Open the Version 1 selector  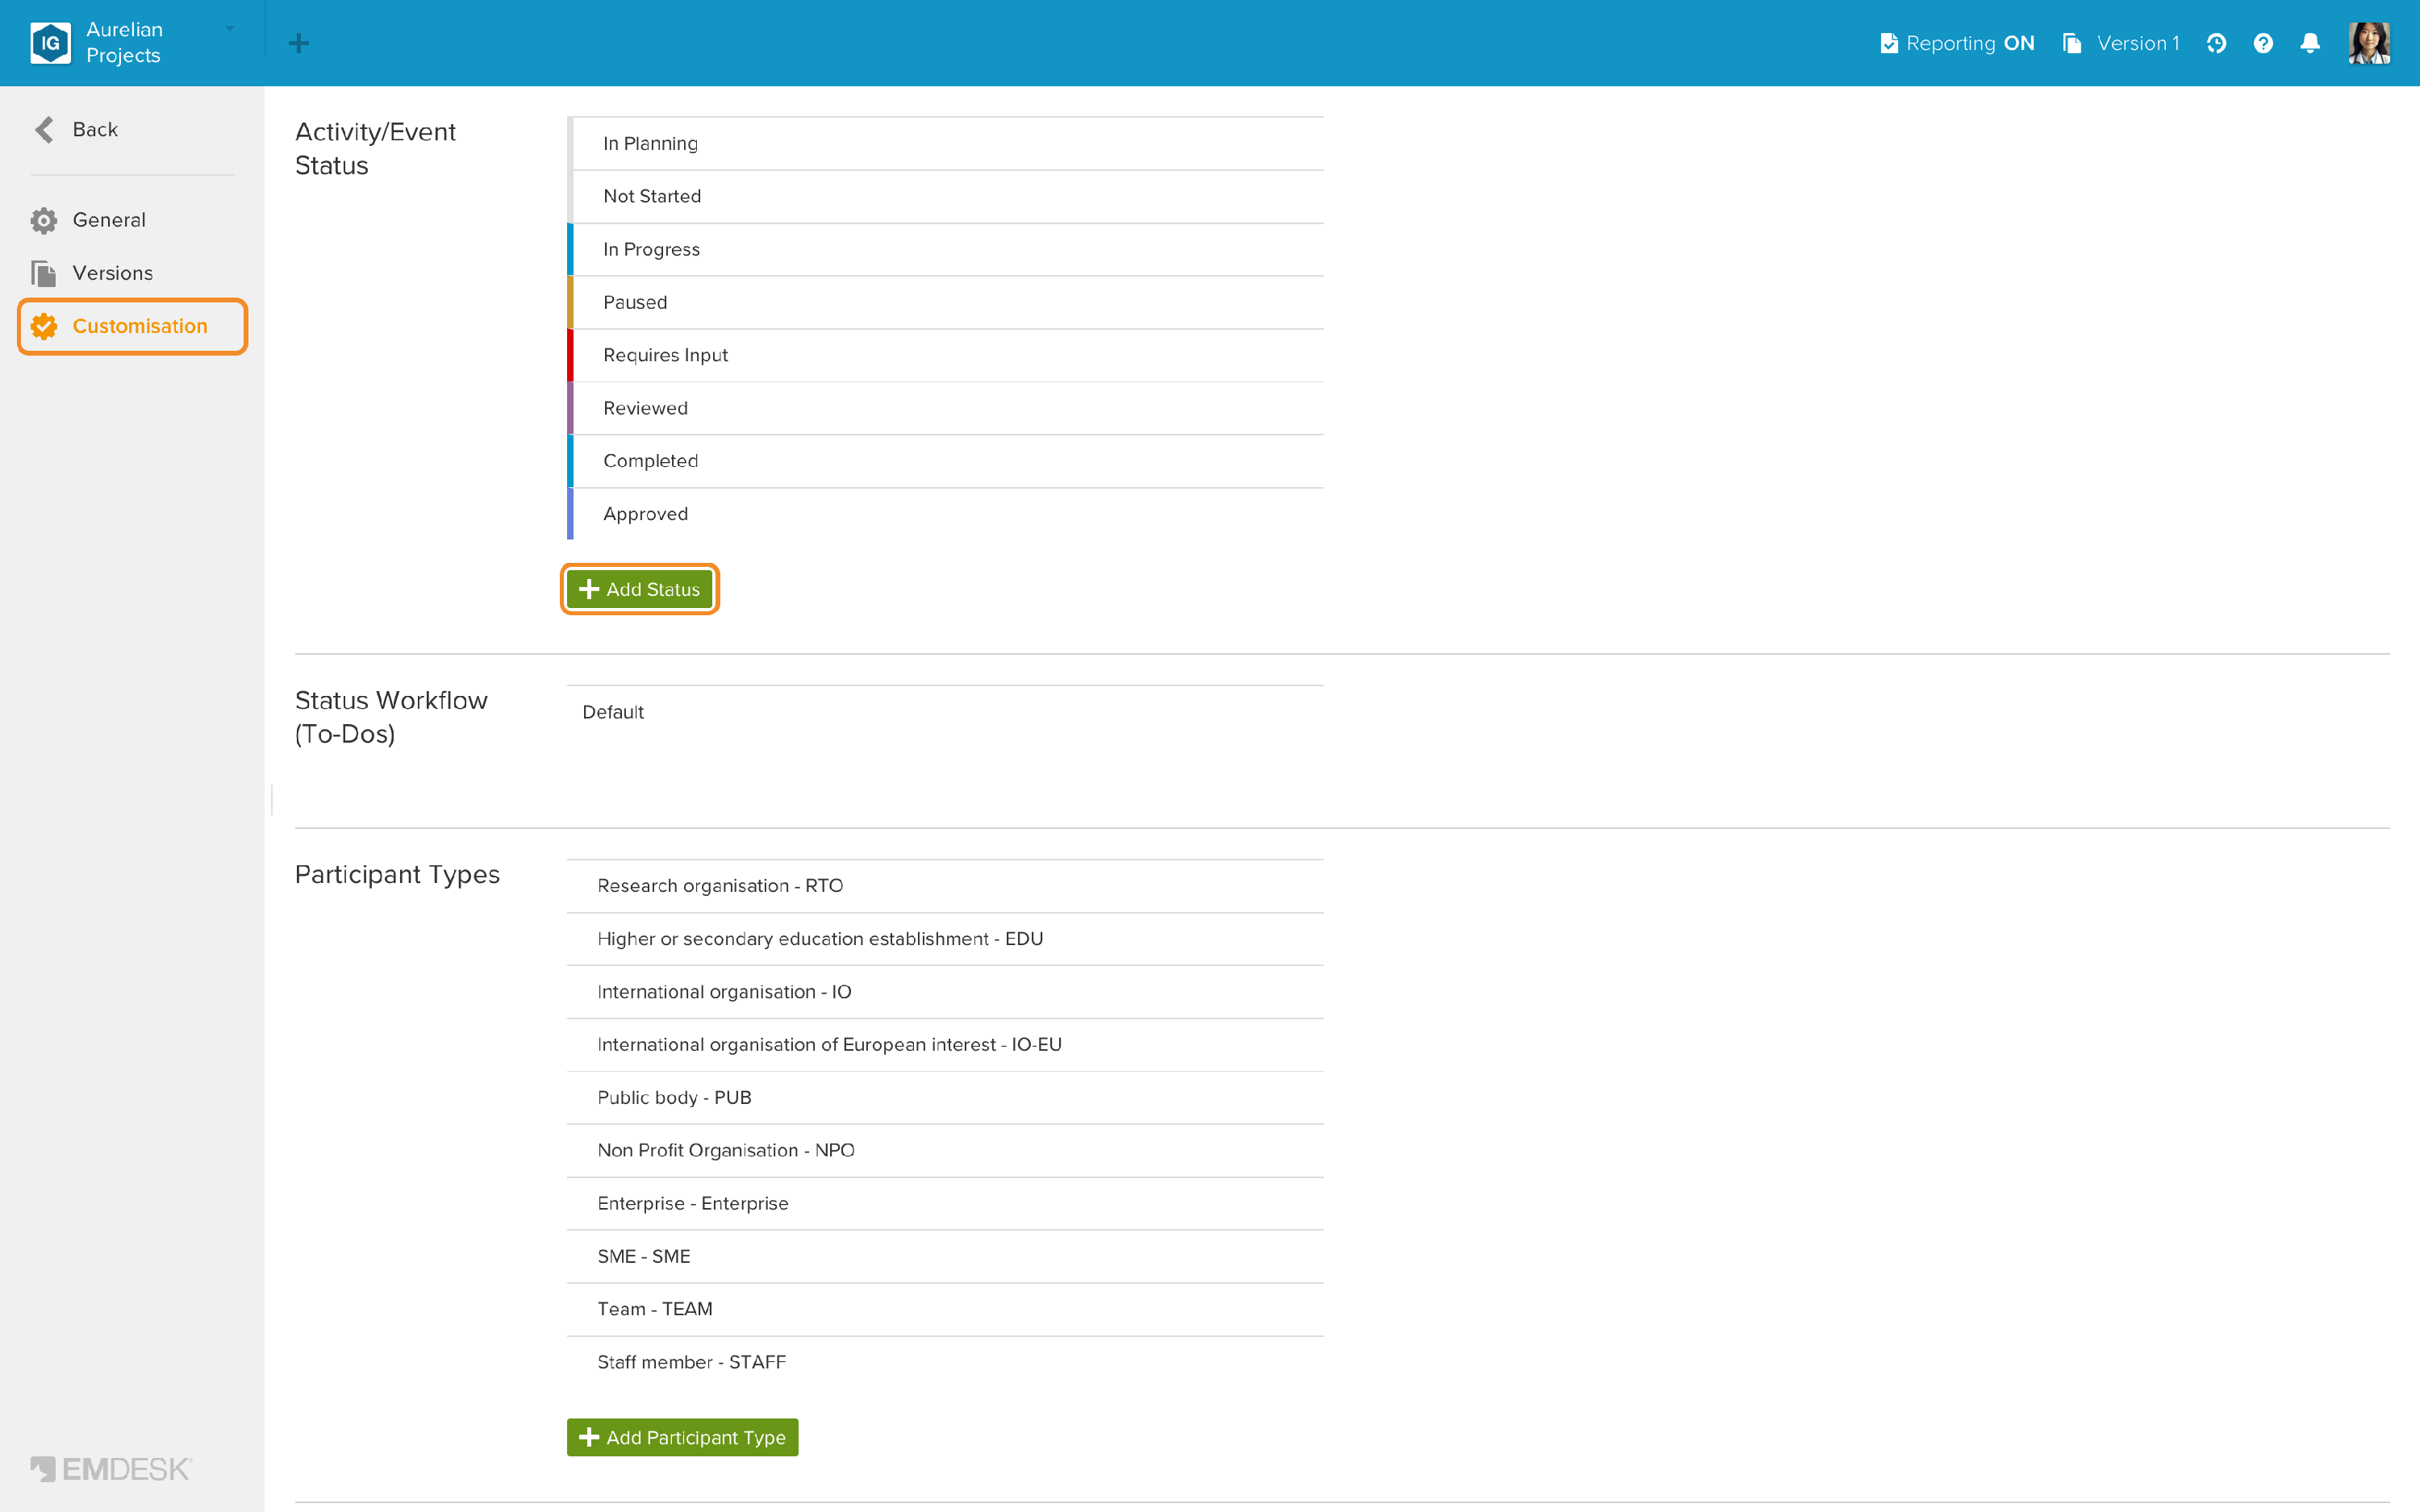pos(2121,43)
